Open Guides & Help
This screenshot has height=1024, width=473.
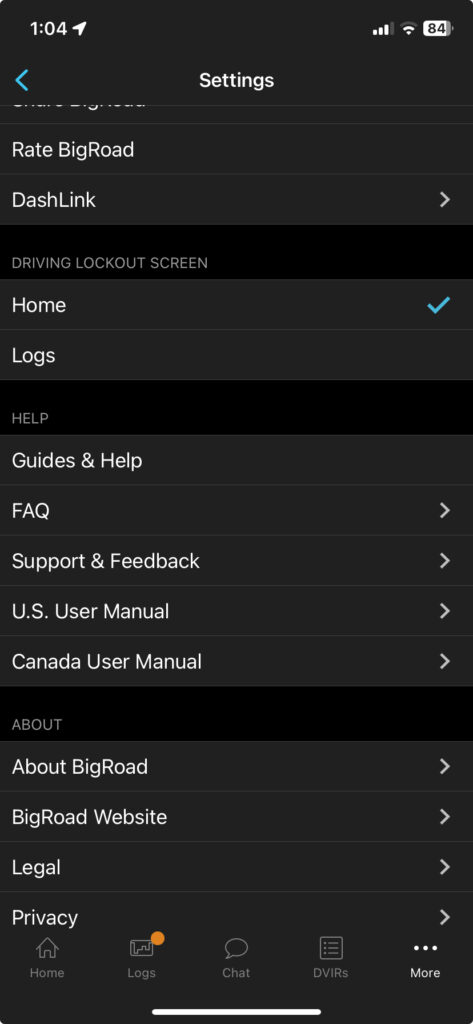pos(236,460)
